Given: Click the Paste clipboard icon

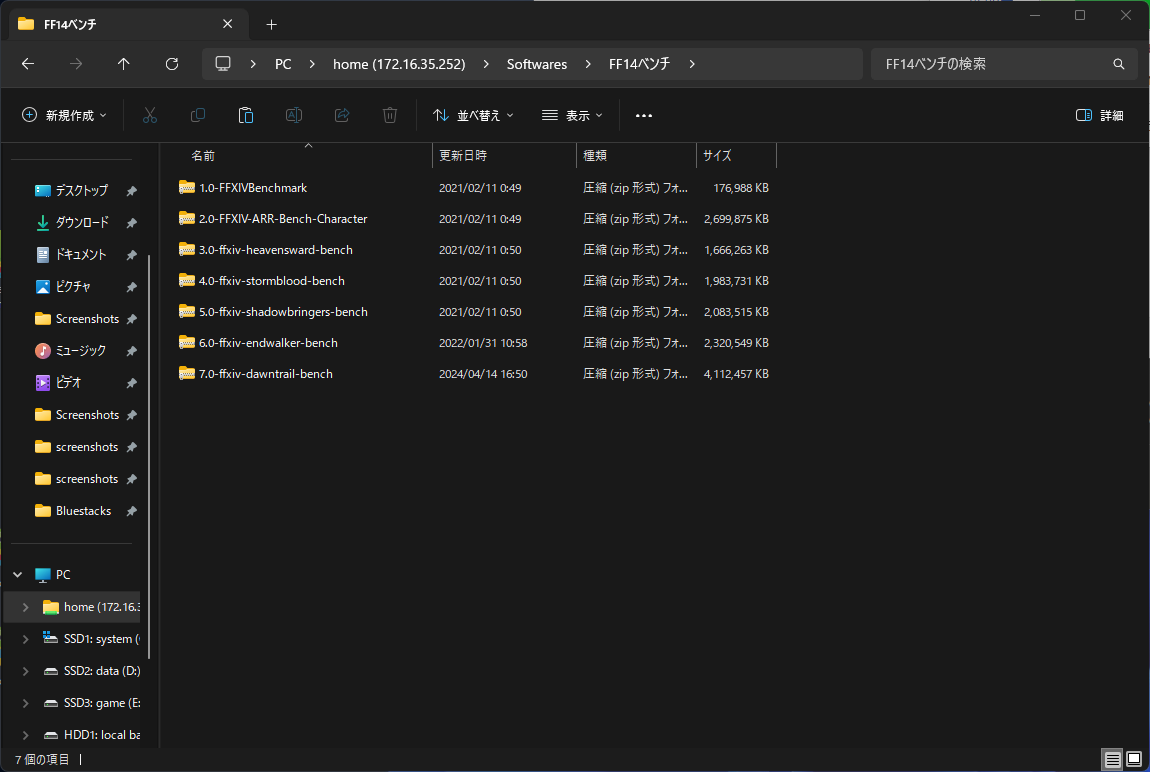Looking at the screenshot, I should pyautogui.click(x=246, y=116).
